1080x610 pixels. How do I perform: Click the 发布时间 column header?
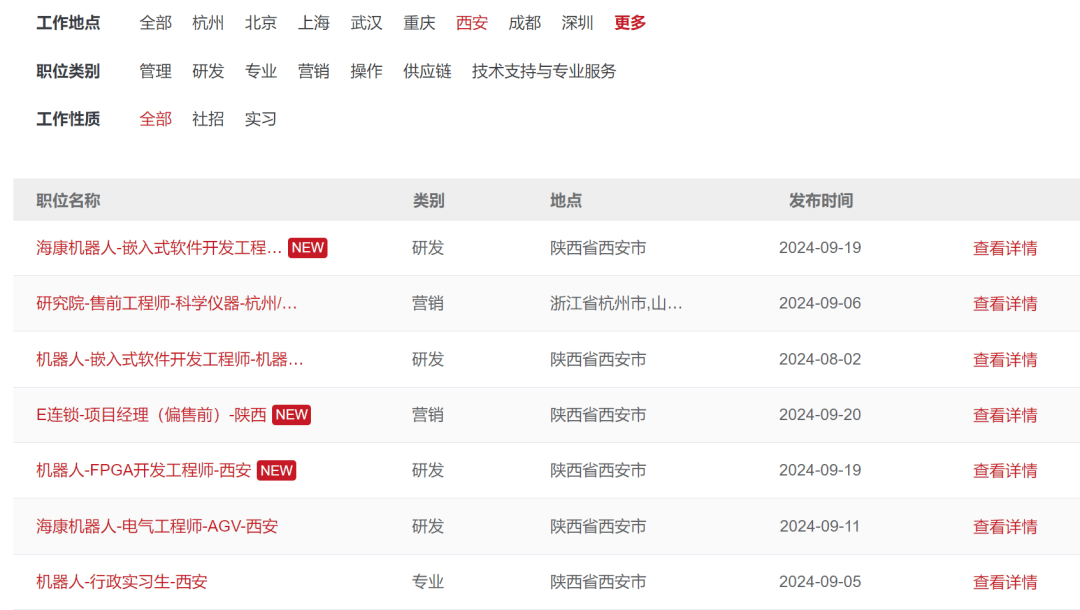click(x=821, y=200)
